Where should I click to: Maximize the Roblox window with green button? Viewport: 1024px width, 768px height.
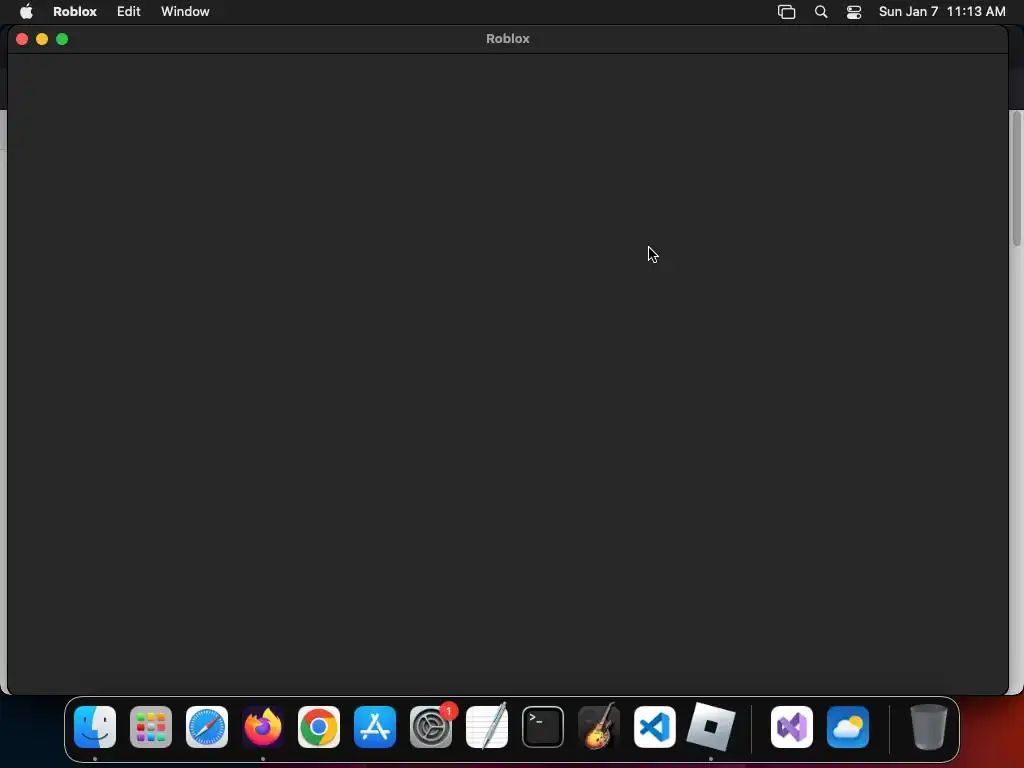point(62,39)
